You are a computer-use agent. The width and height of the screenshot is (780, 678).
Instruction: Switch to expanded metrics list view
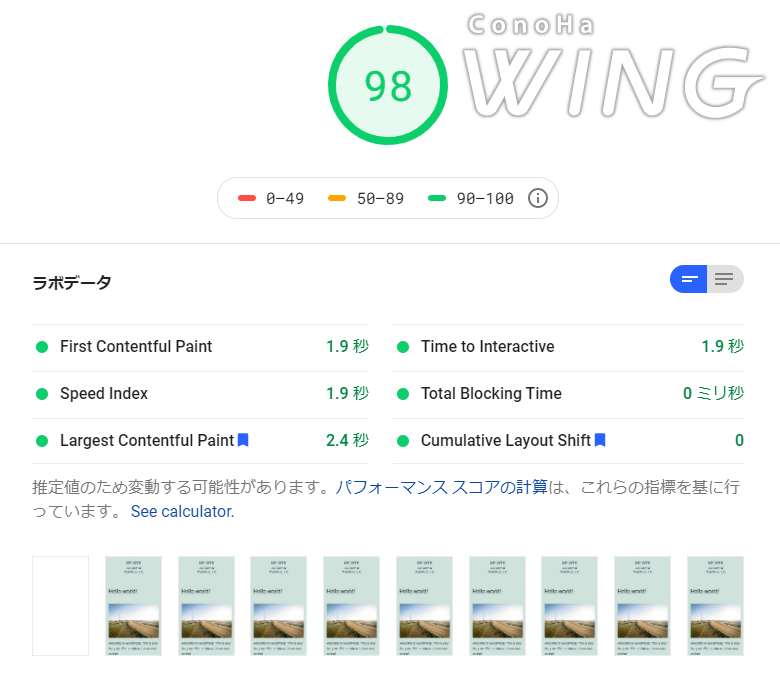[x=725, y=279]
